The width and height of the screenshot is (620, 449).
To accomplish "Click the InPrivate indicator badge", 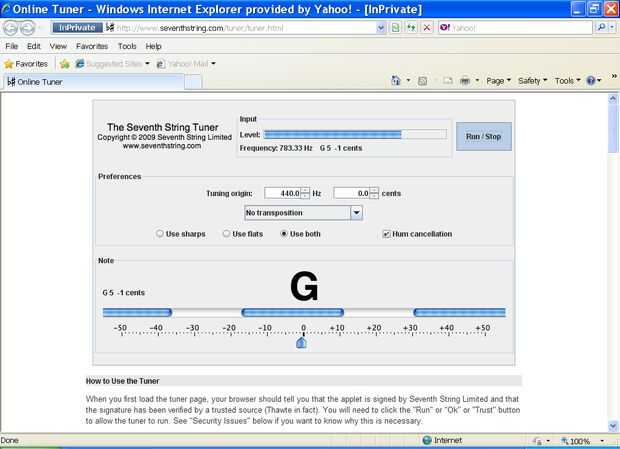I will click(x=78, y=28).
